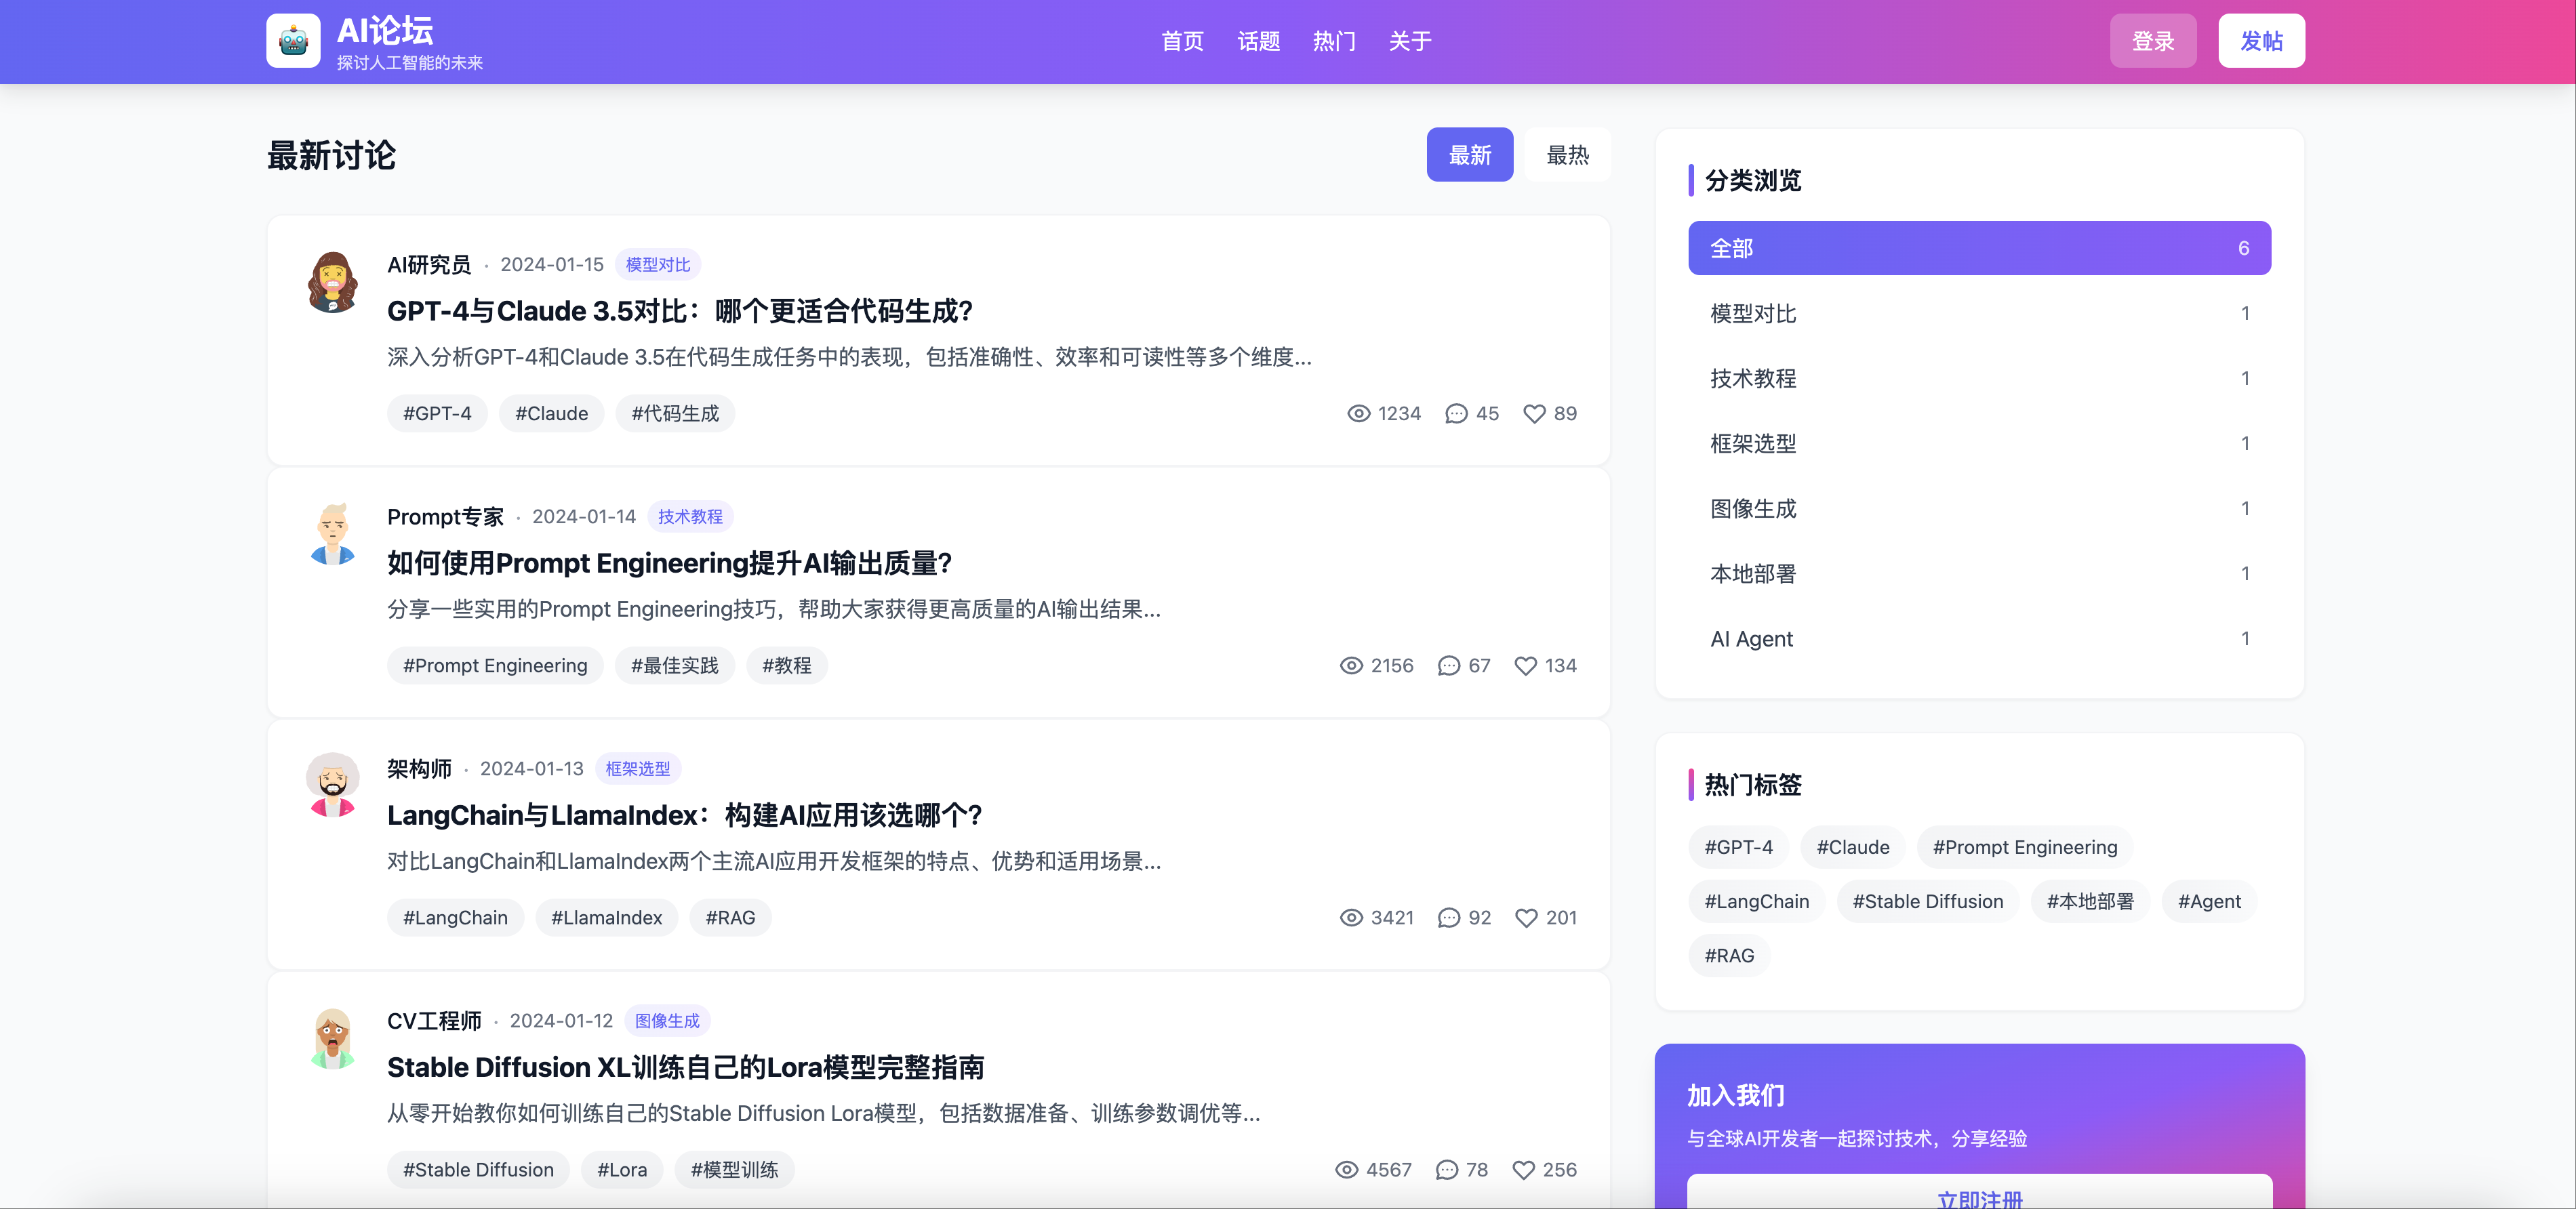Select 全部 category filter
The image size is (2576, 1209).
pos(1978,248)
